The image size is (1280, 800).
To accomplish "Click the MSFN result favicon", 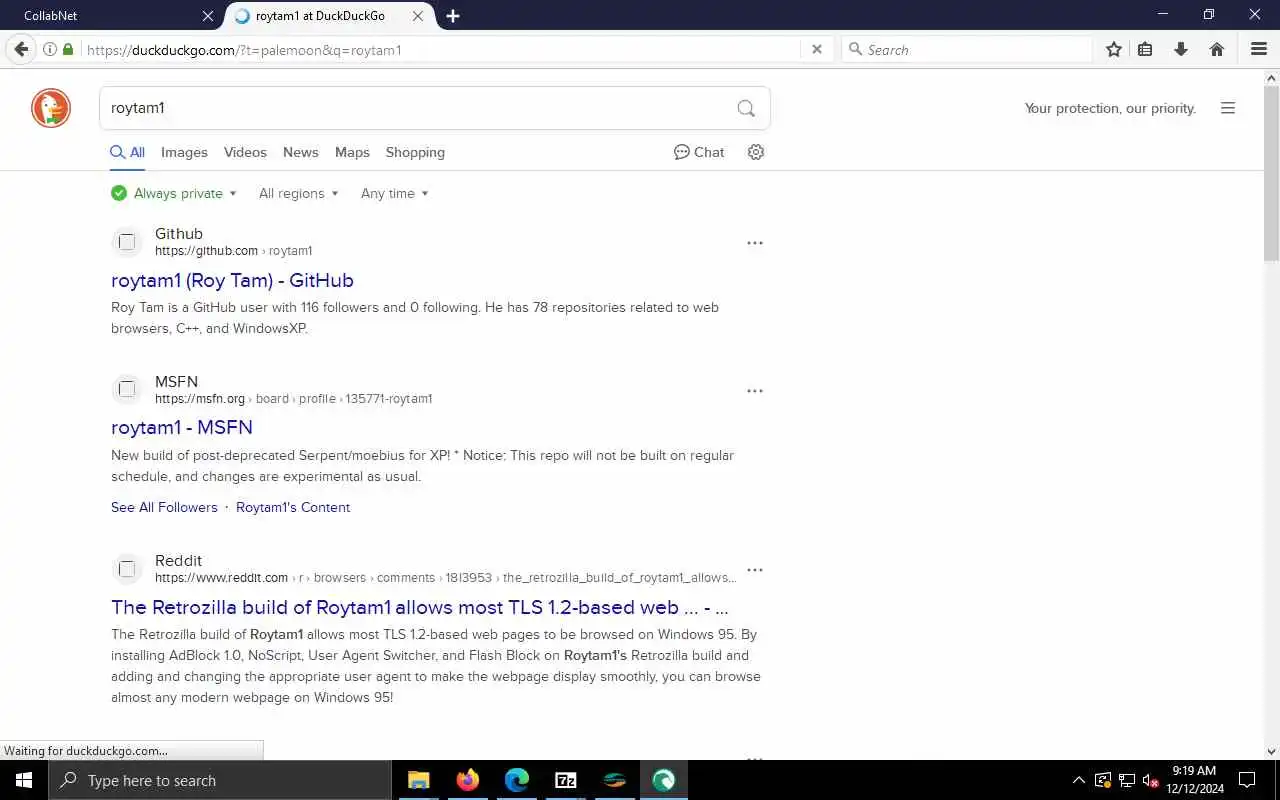I will tap(127, 389).
